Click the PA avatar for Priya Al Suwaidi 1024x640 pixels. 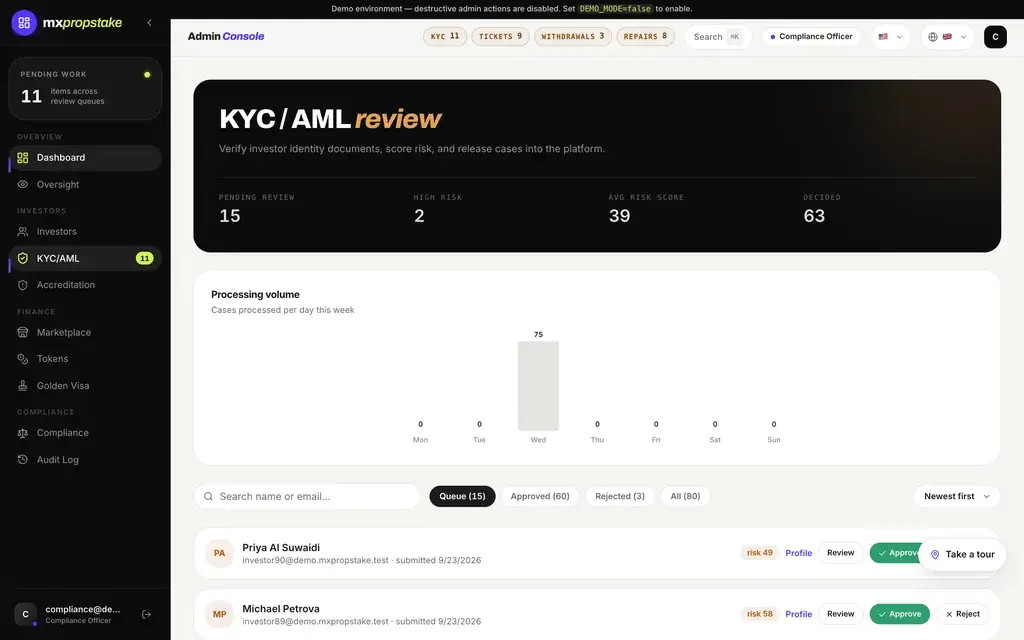[219, 553]
